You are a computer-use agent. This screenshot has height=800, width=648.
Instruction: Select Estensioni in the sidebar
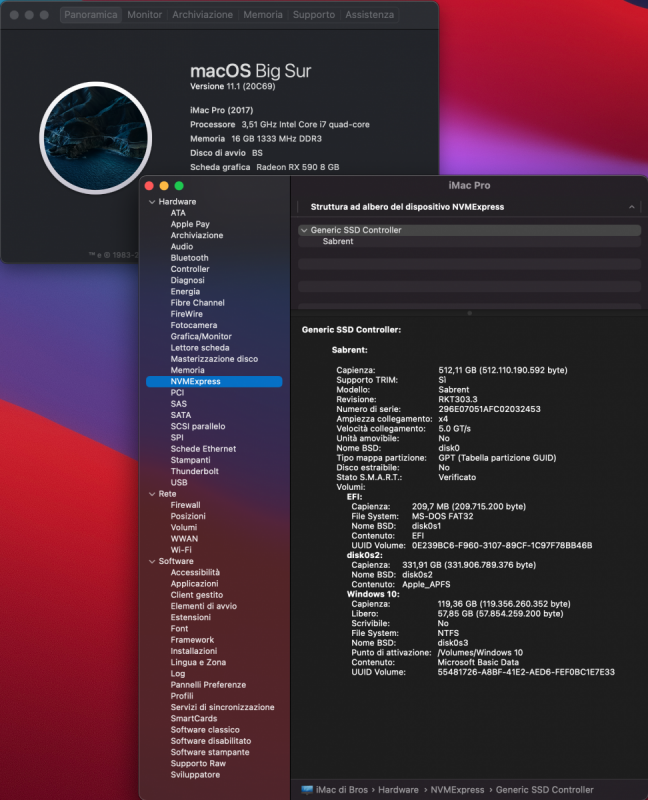[190, 617]
